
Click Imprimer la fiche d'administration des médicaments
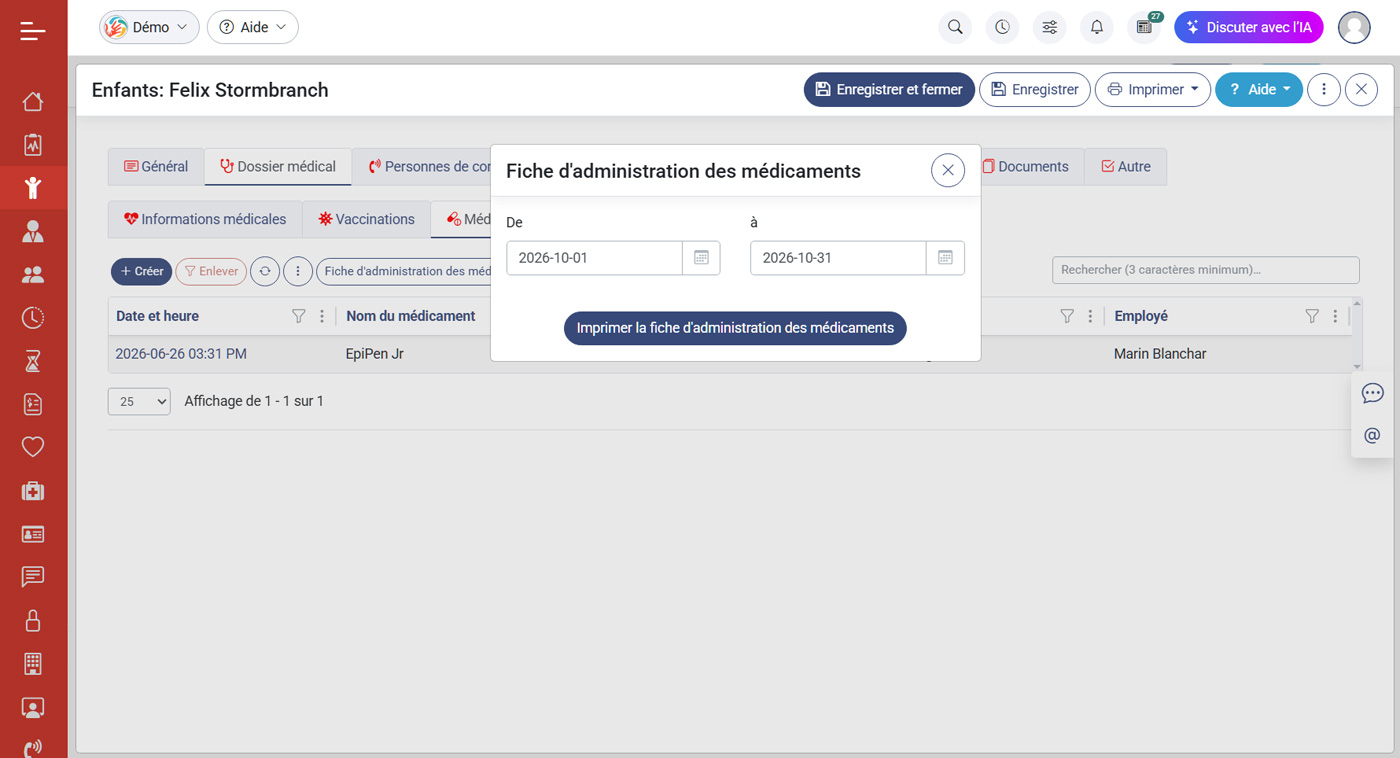pos(735,328)
